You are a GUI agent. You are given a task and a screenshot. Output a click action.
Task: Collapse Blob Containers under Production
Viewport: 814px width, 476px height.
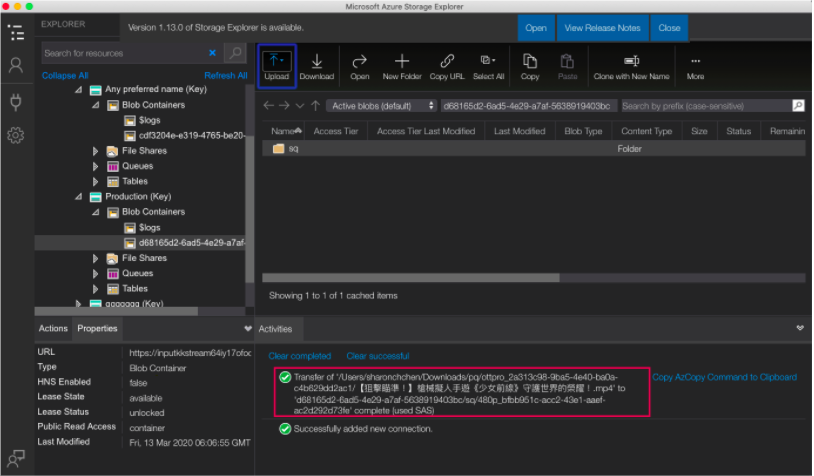point(96,212)
